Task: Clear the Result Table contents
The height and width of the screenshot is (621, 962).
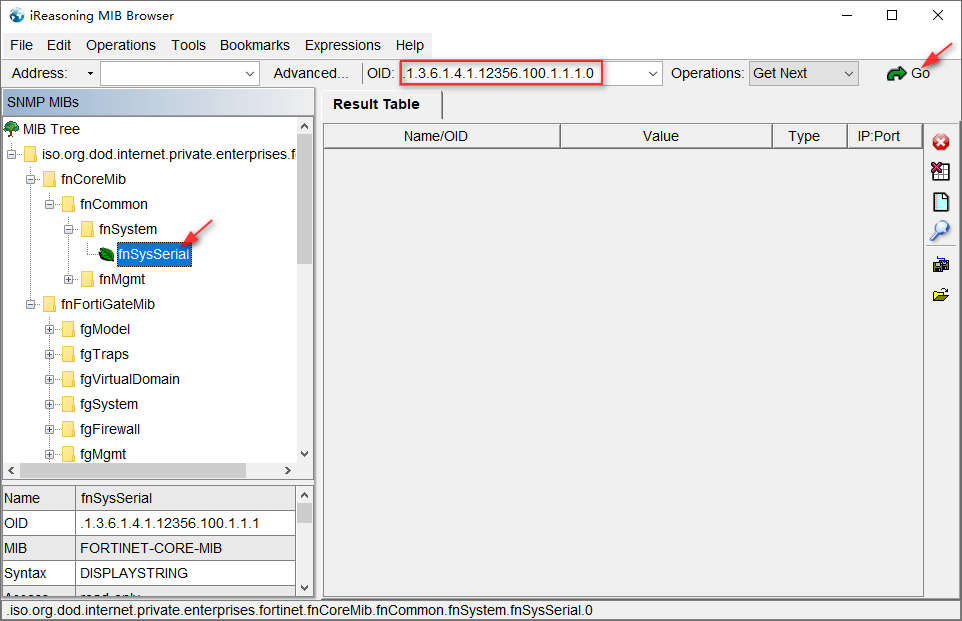Action: click(x=940, y=171)
